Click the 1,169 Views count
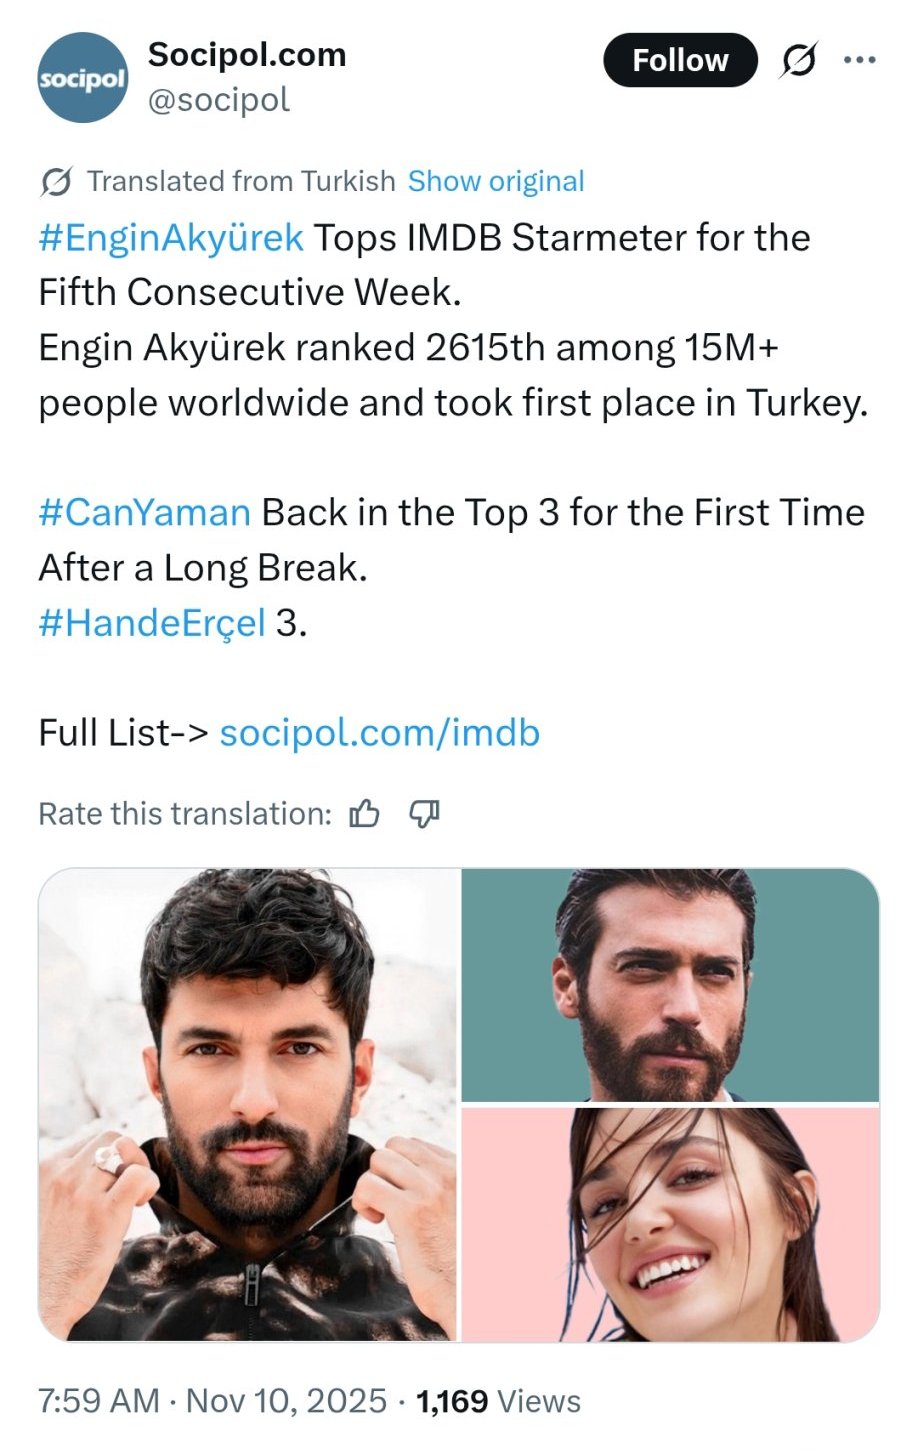 498,1401
